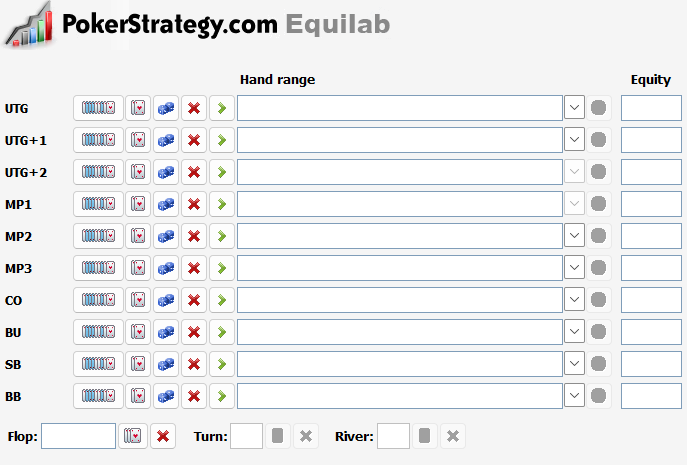Viewport: 687px width, 465px height.
Task: Expand the CO hand range dropdown
Action: 574,300
